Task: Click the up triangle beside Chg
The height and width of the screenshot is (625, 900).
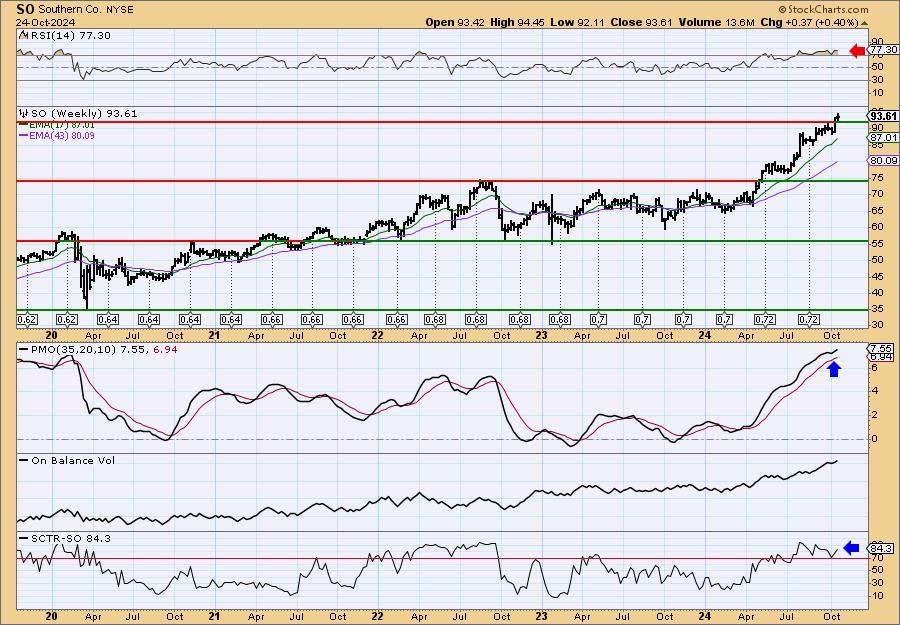Action: tap(864, 23)
